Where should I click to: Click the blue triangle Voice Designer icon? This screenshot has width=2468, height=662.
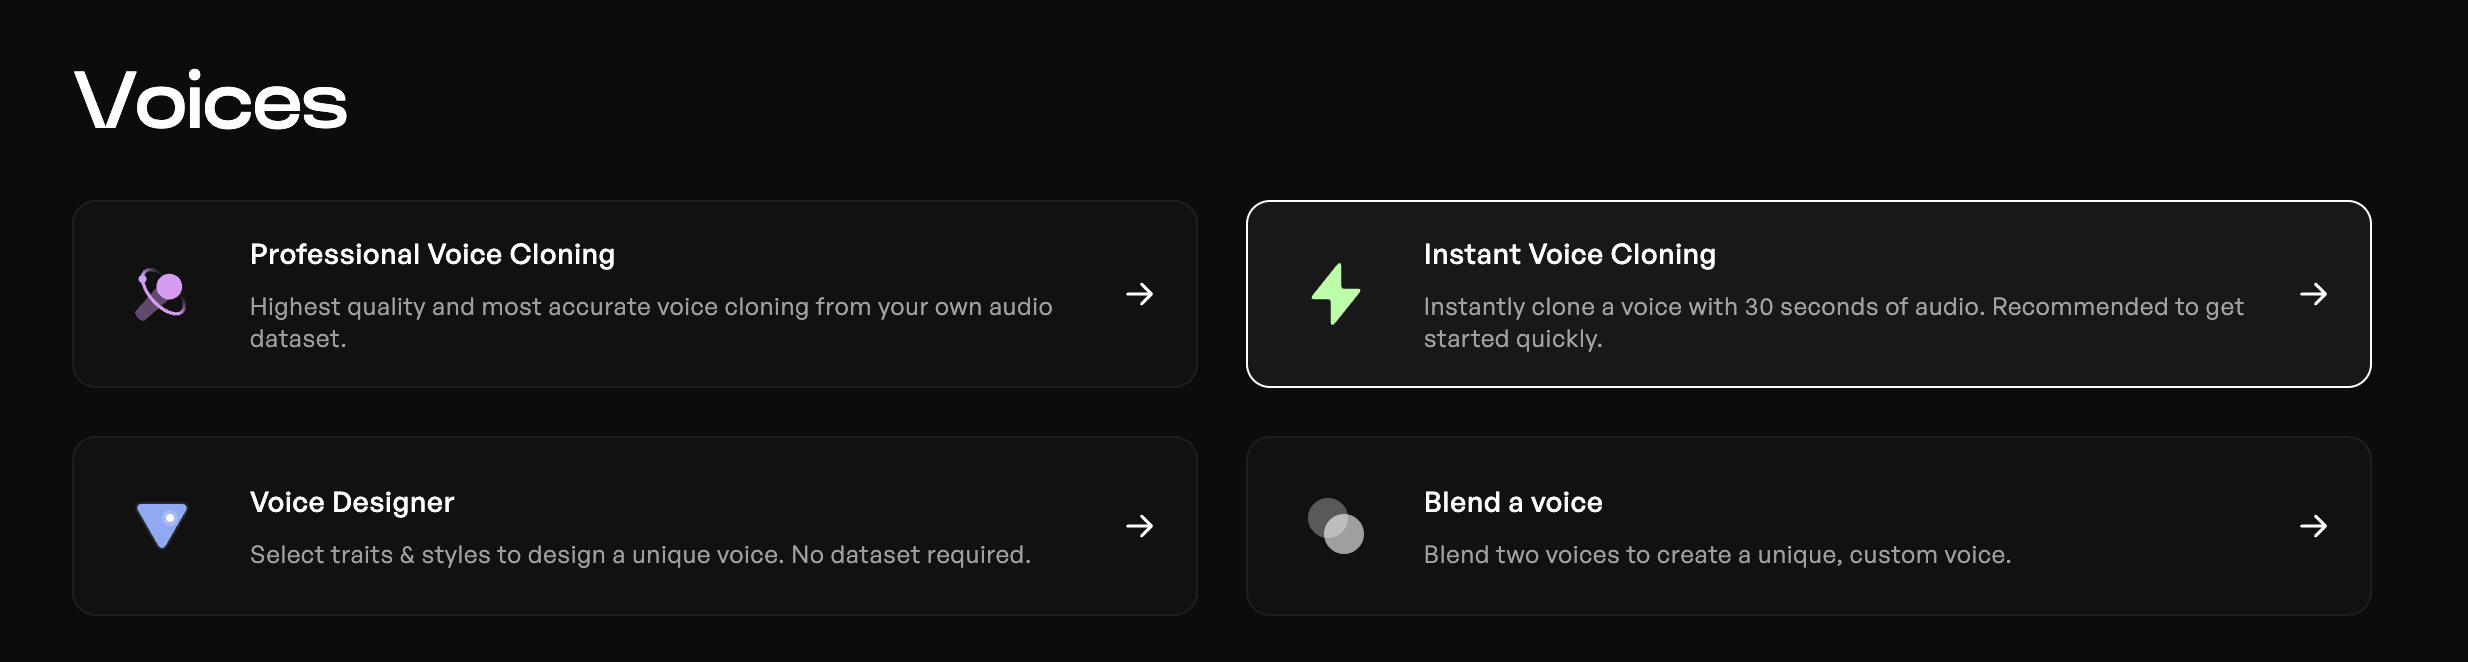pyautogui.click(x=162, y=525)
